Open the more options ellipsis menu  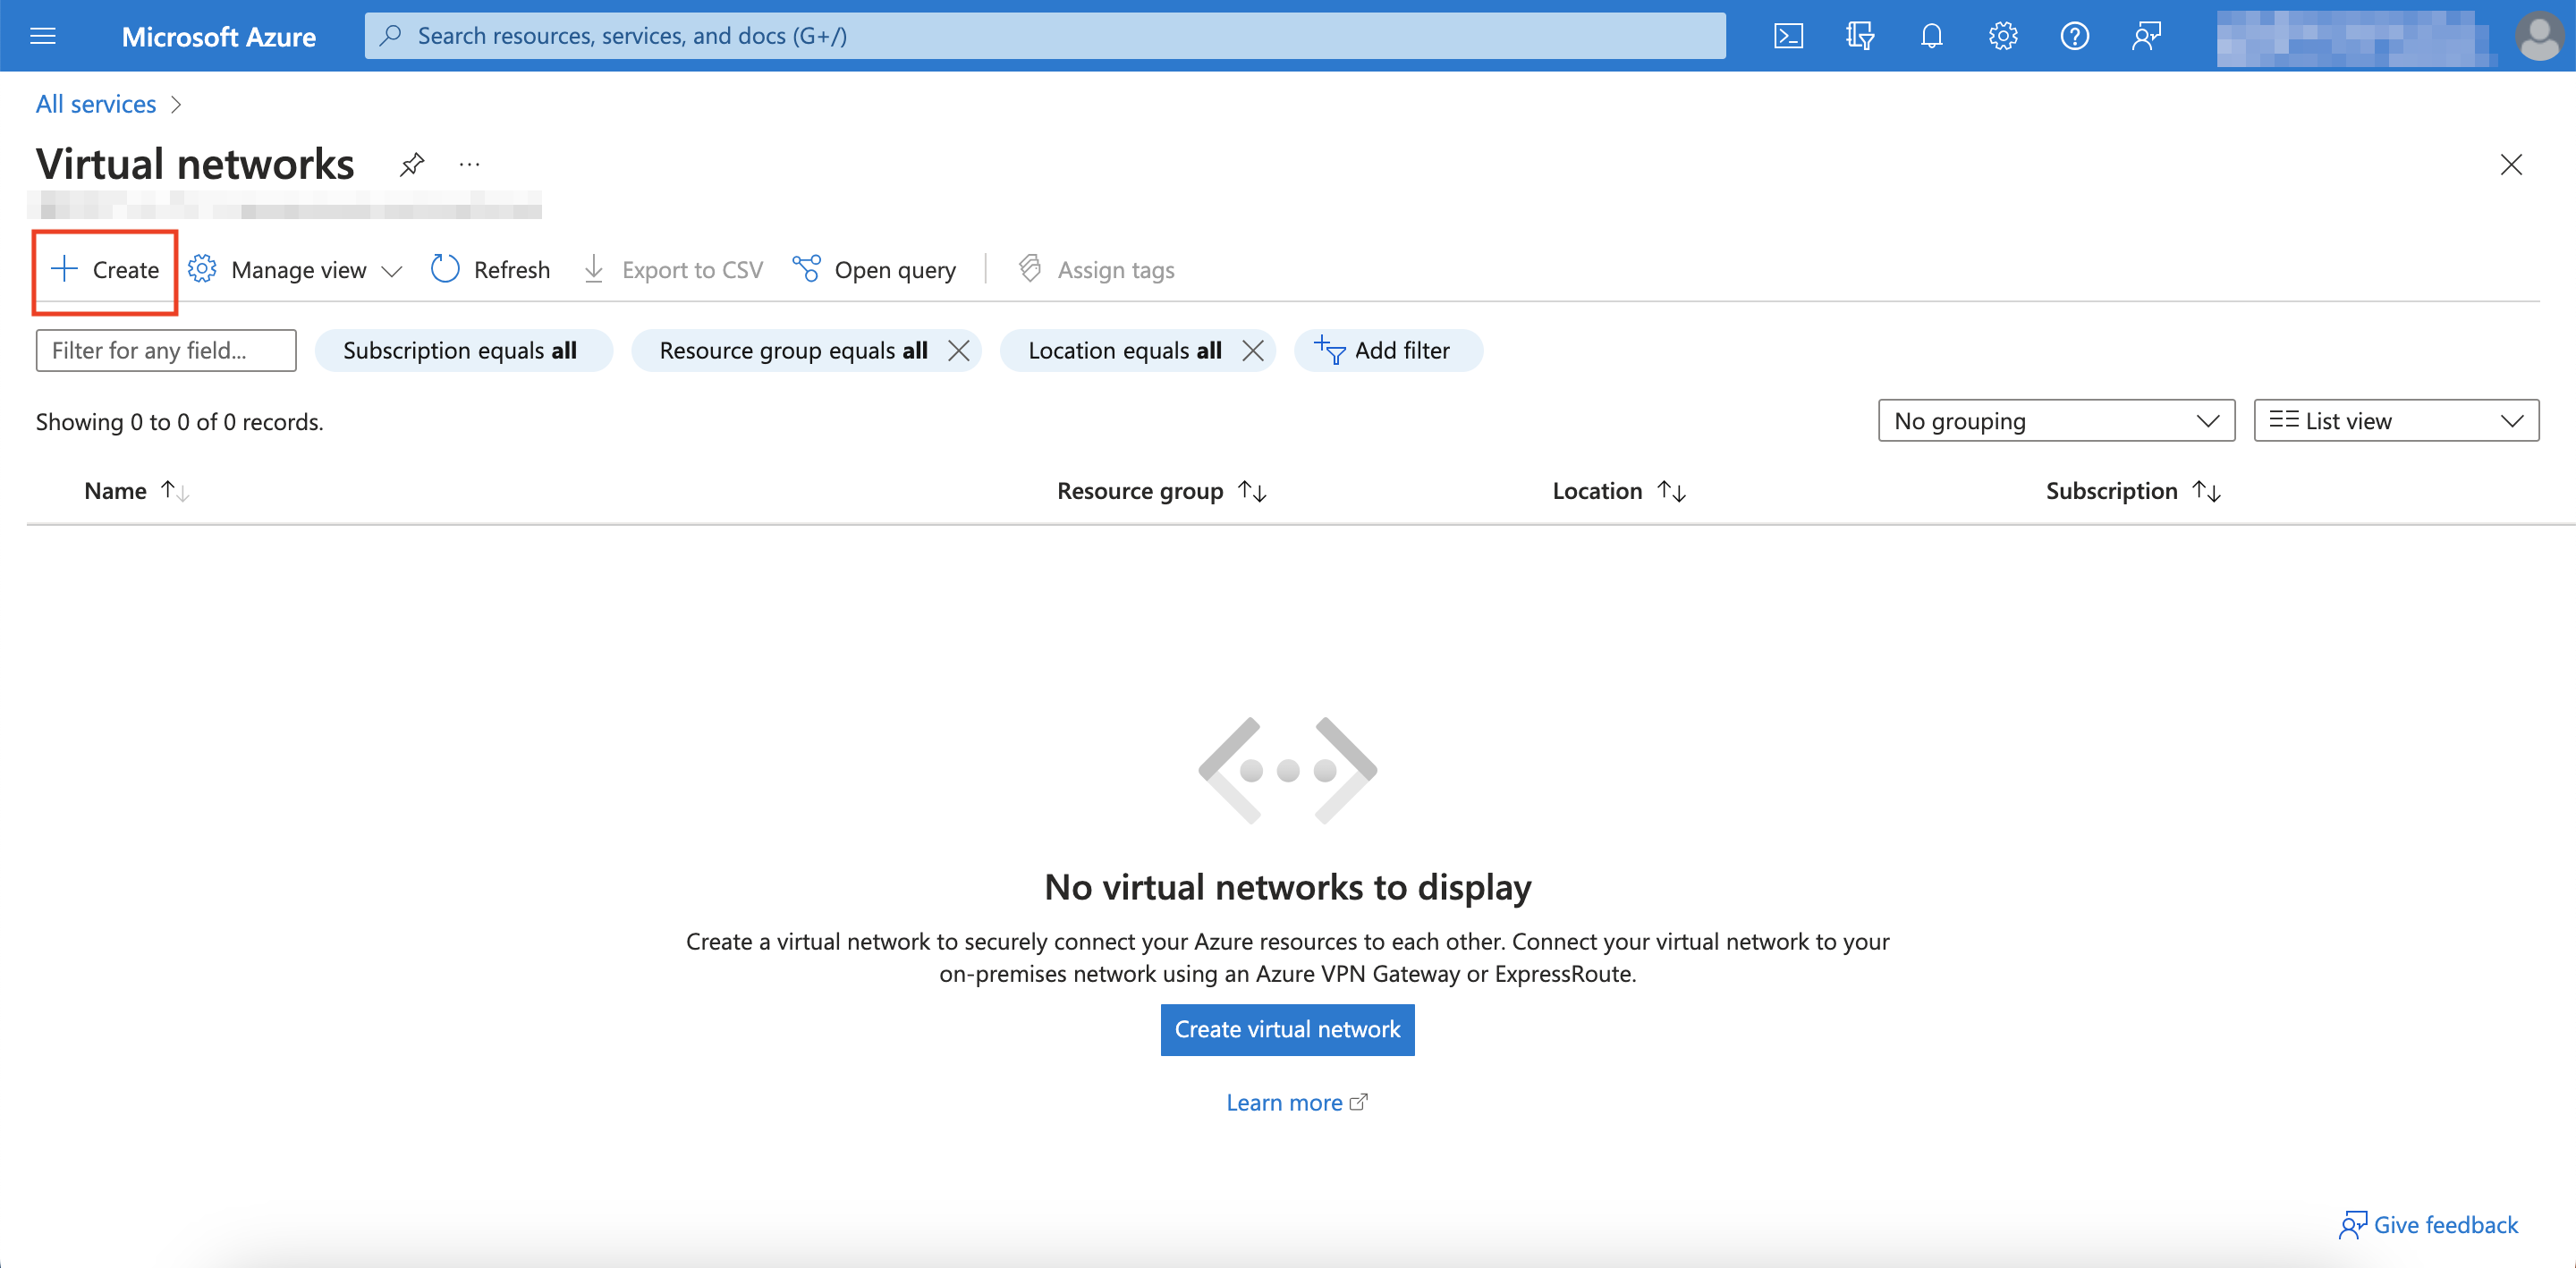click(469, 164)
